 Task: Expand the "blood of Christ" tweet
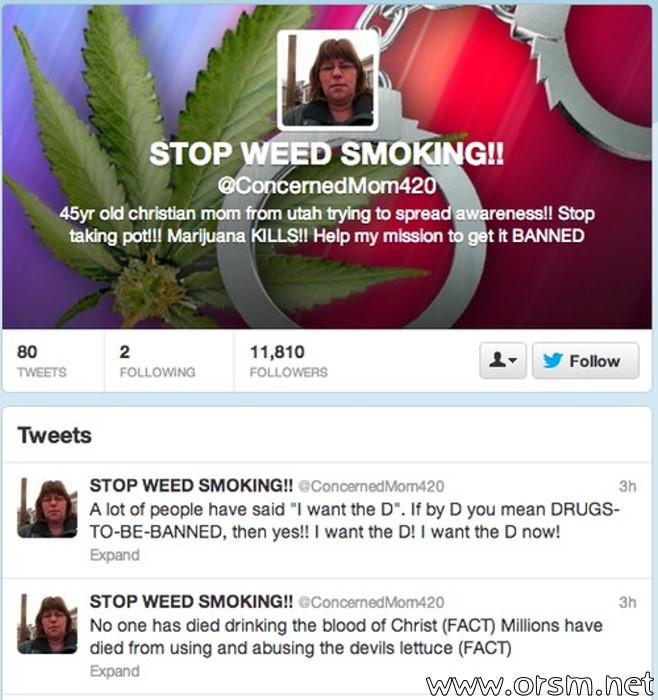pos(115,671)
